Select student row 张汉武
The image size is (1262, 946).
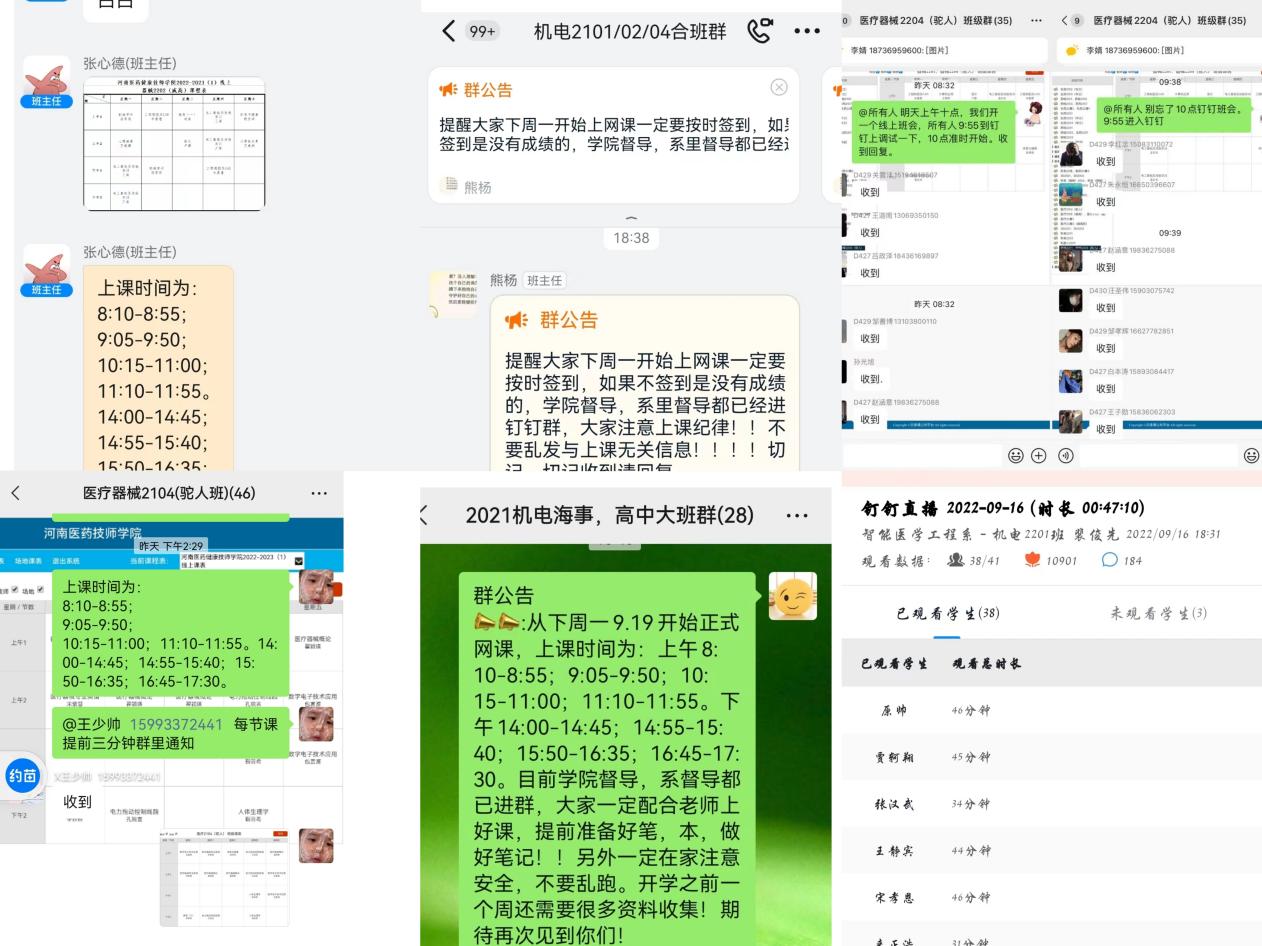(1052, 804)
